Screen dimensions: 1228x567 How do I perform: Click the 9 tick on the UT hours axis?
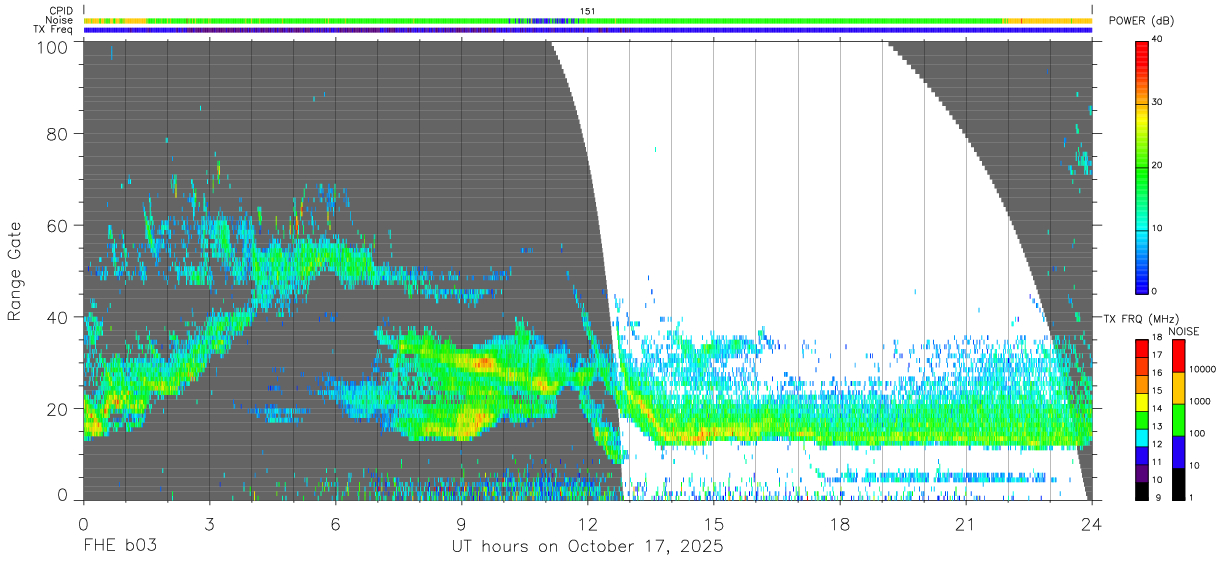click(x=461, y=524)
